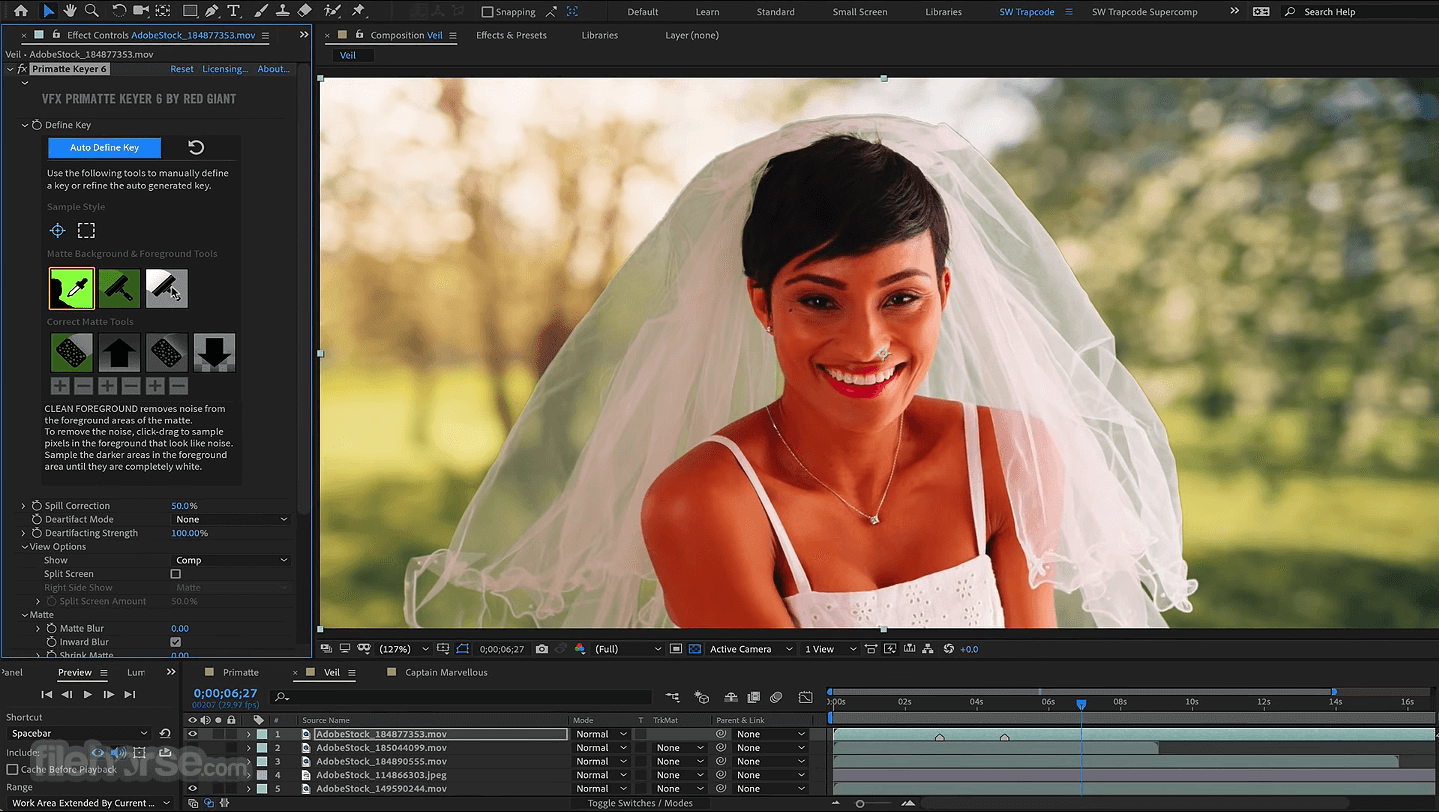This screenshot has height=812, width=1439.
Task: Enable motion blur icon in the timeline
Action: point(777,697)
